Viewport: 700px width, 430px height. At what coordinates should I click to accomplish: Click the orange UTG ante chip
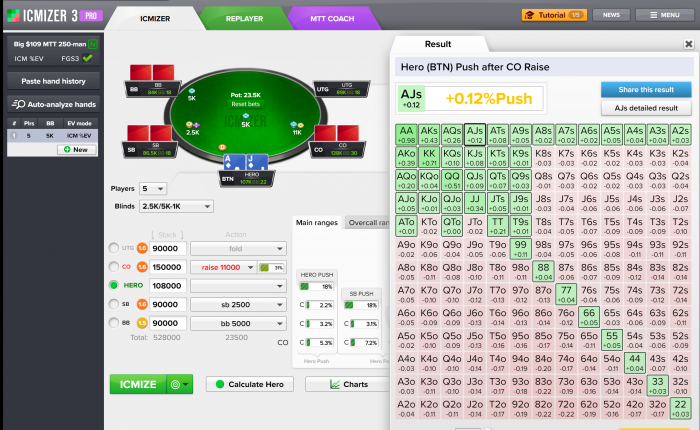click(x=142, y=248)
